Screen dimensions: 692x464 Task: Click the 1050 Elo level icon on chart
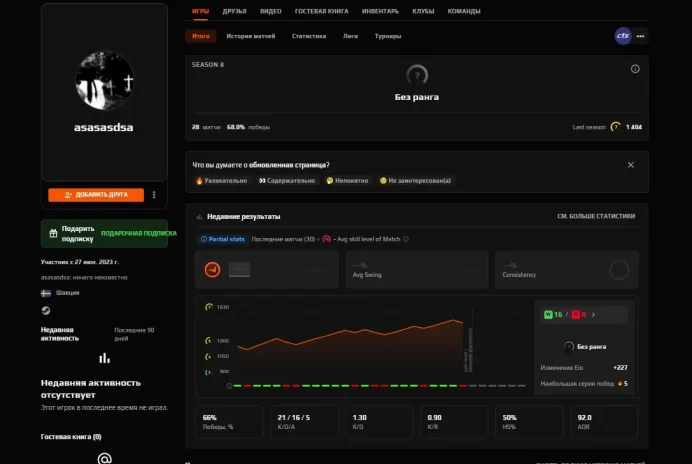[208, 356]
